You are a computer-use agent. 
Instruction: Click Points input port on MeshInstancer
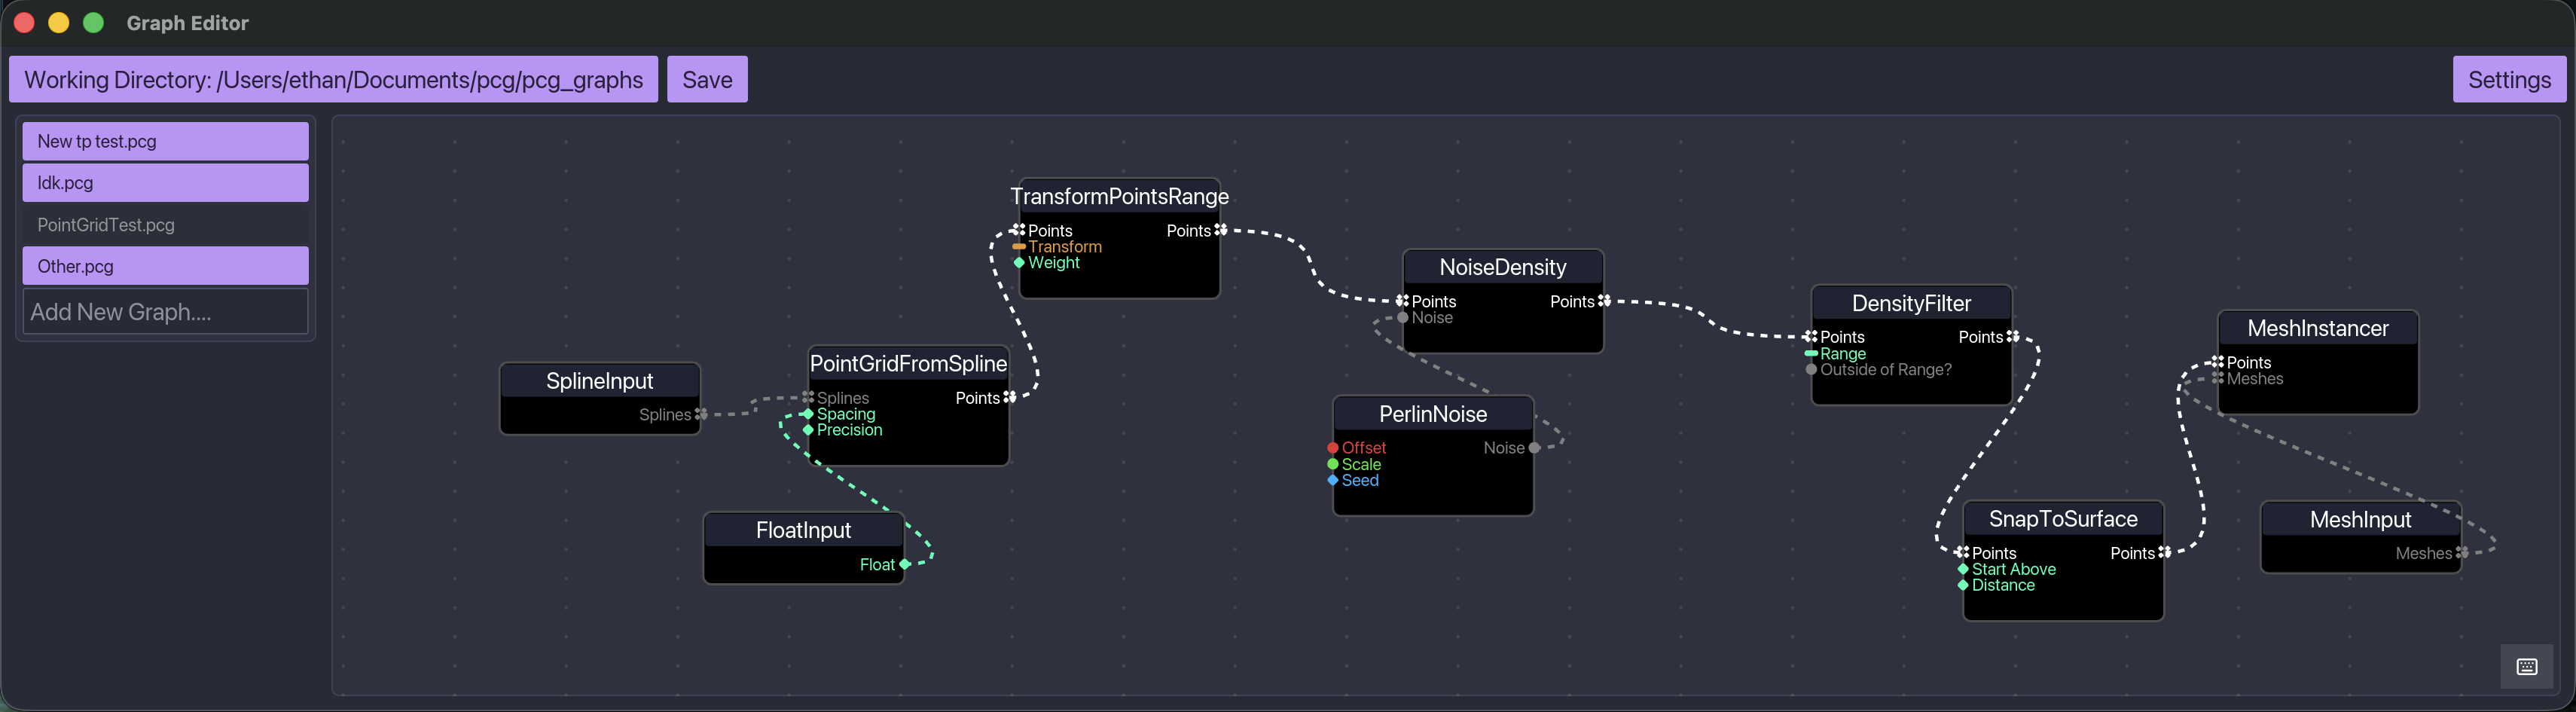(2218, 362)
